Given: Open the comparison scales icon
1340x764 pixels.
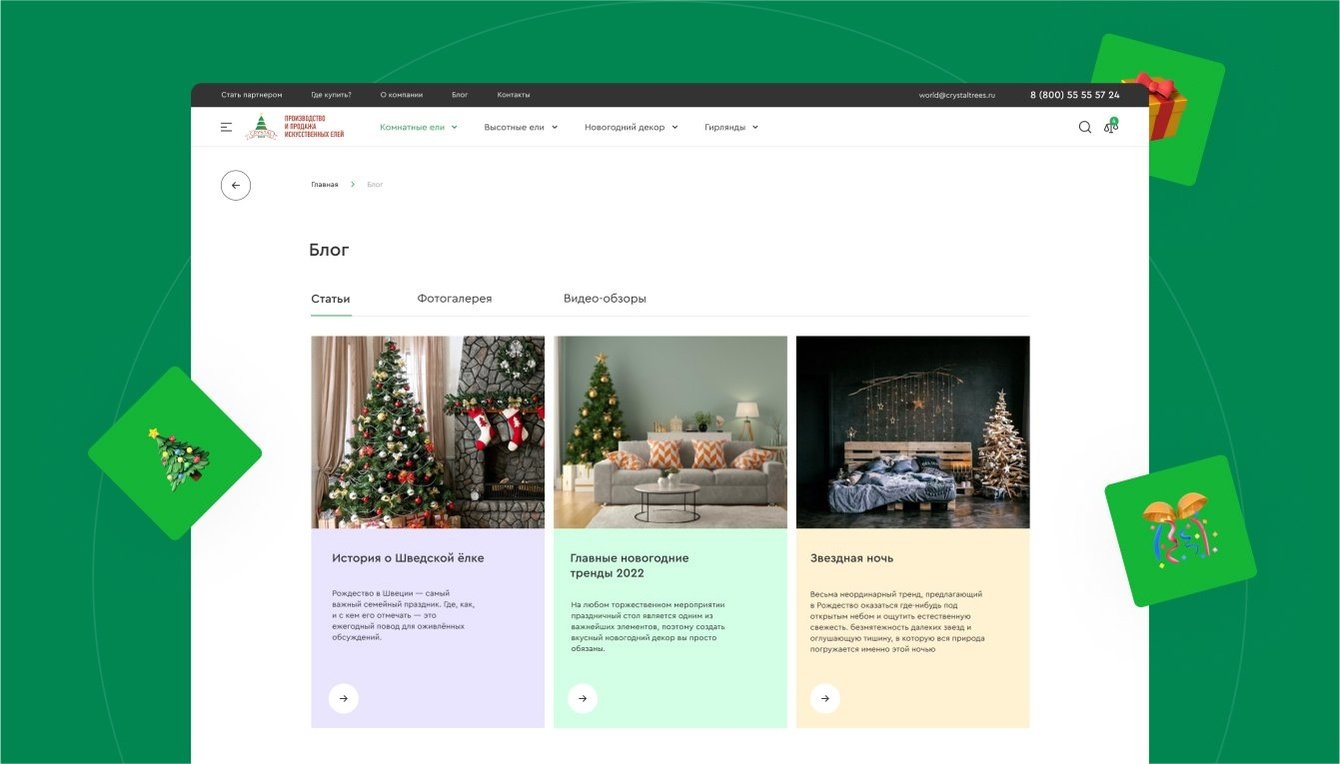Looking at the screenshot, I should tap(1111, 126).
